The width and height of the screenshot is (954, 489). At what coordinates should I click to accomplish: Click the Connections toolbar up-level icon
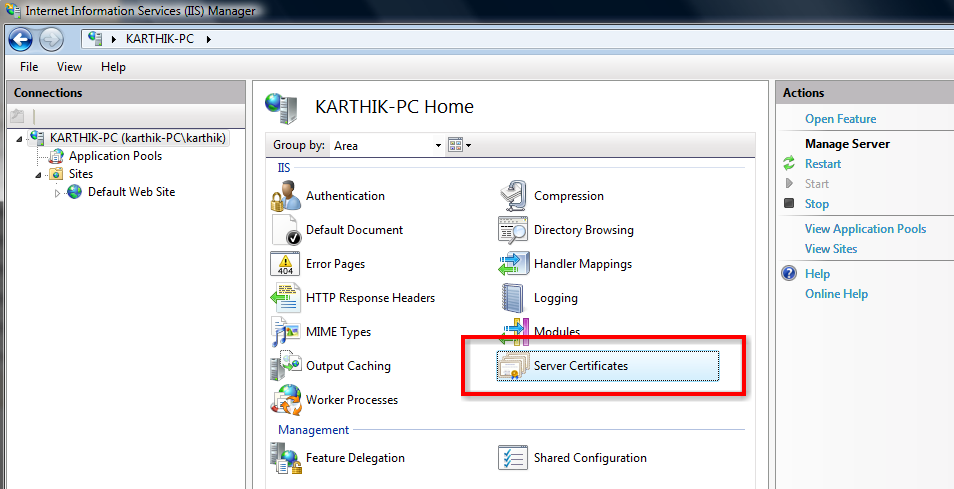17,116
